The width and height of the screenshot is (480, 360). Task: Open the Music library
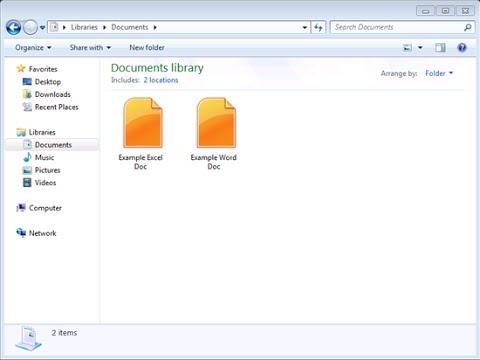click(x=44, y=157)
